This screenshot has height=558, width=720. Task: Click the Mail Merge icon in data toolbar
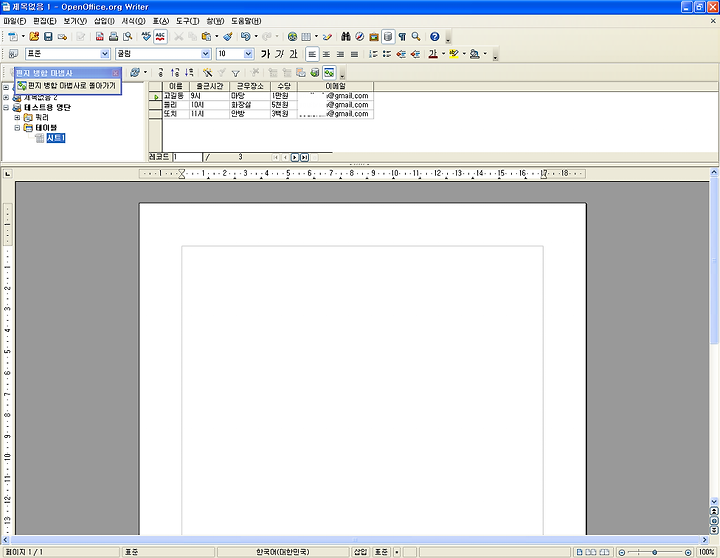tap(301, 73)
